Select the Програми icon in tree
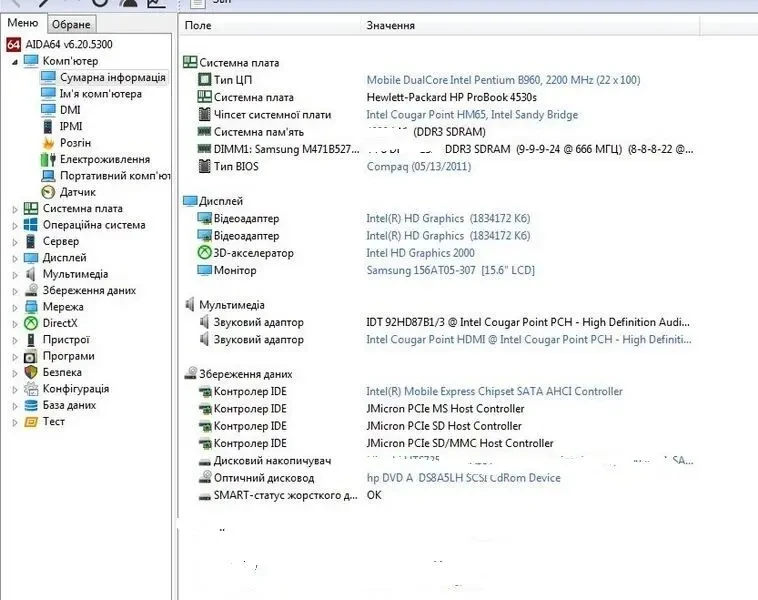This screenshot has height=600, width=758. (x=30, y=357)
